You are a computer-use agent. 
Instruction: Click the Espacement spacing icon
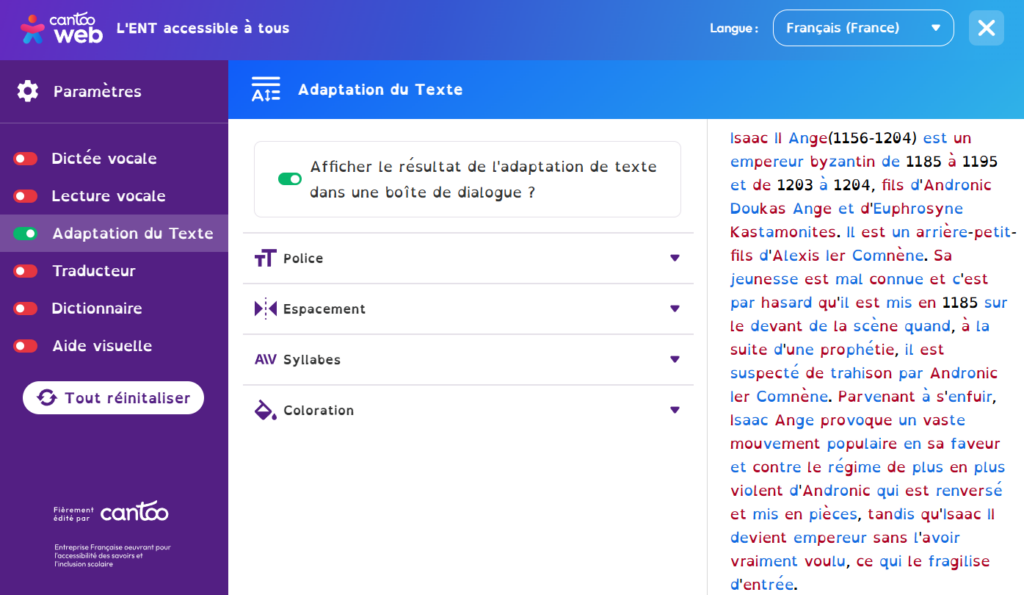tap(265, 309)
